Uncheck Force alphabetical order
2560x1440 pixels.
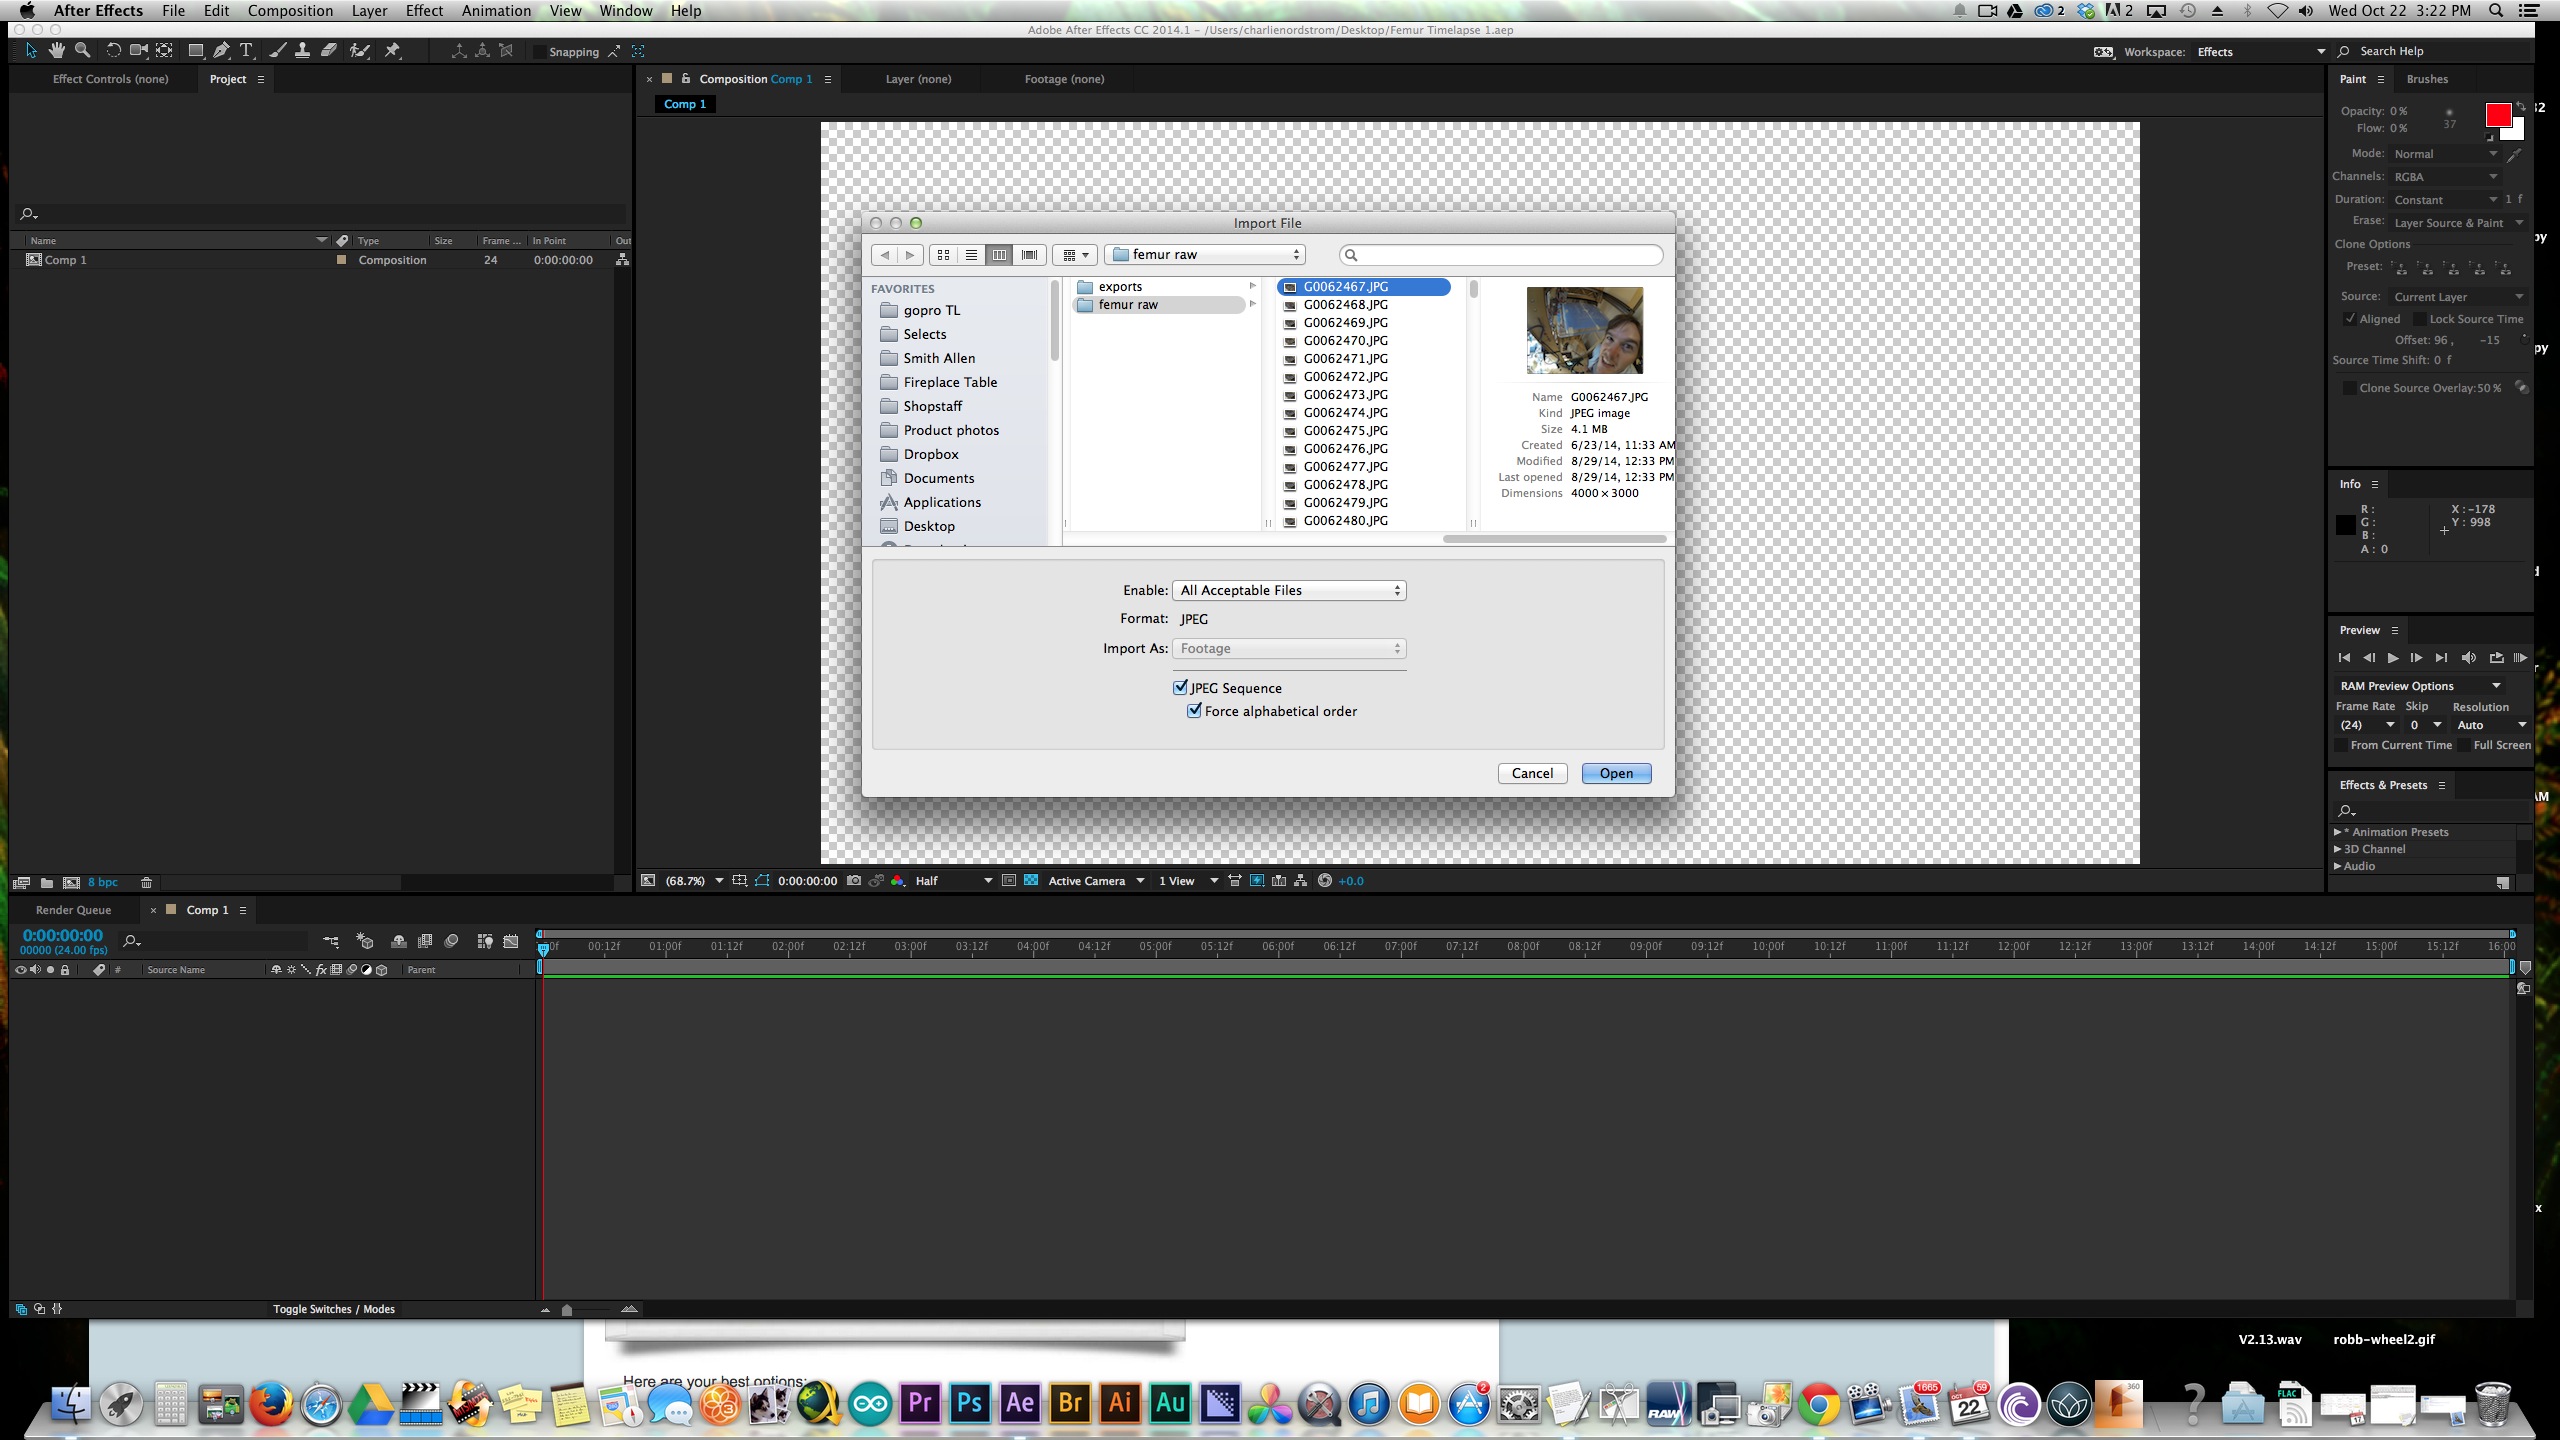(x=1194, y=710)
